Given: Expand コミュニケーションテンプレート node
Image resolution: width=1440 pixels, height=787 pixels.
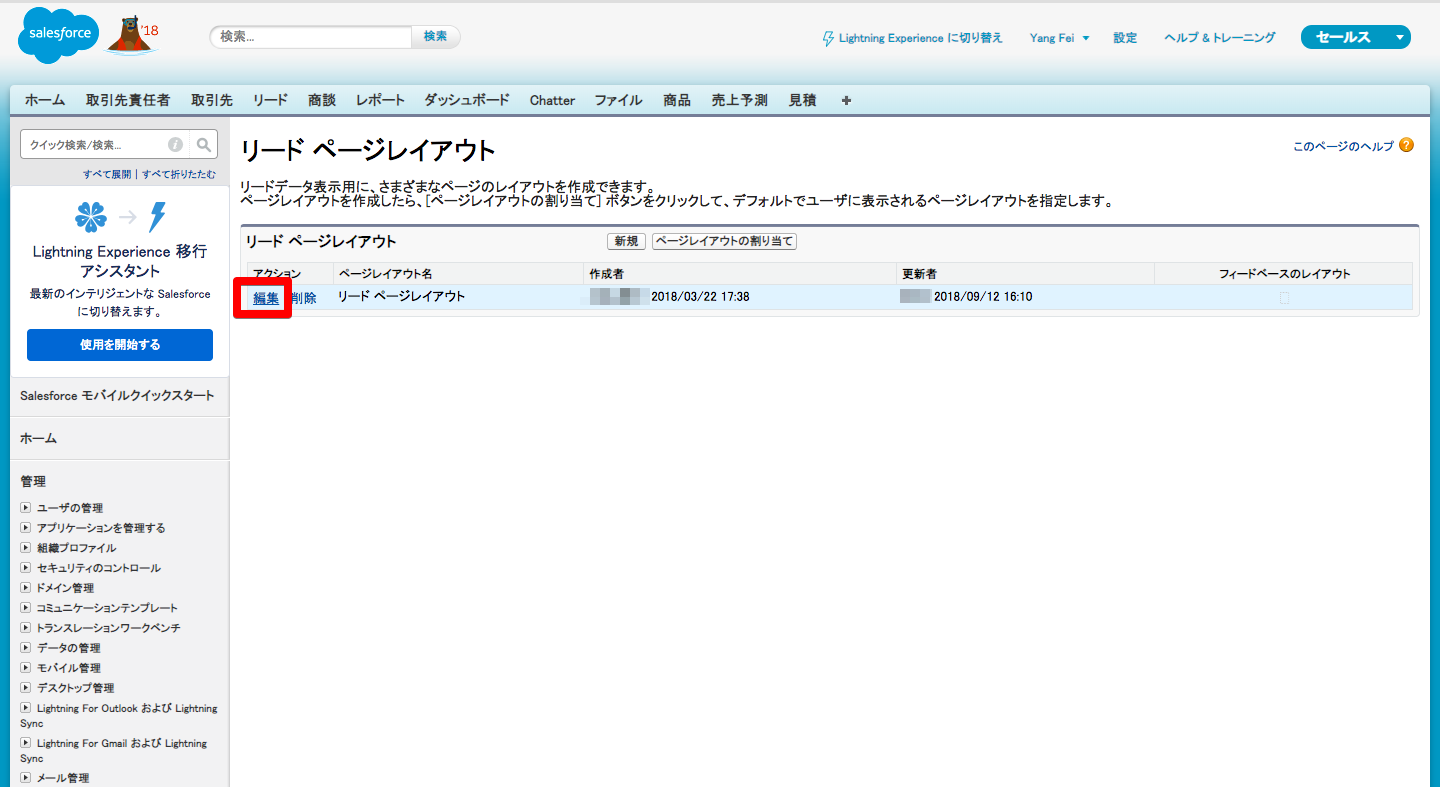Looking at the screenshot, I should (x=26, y=608).
